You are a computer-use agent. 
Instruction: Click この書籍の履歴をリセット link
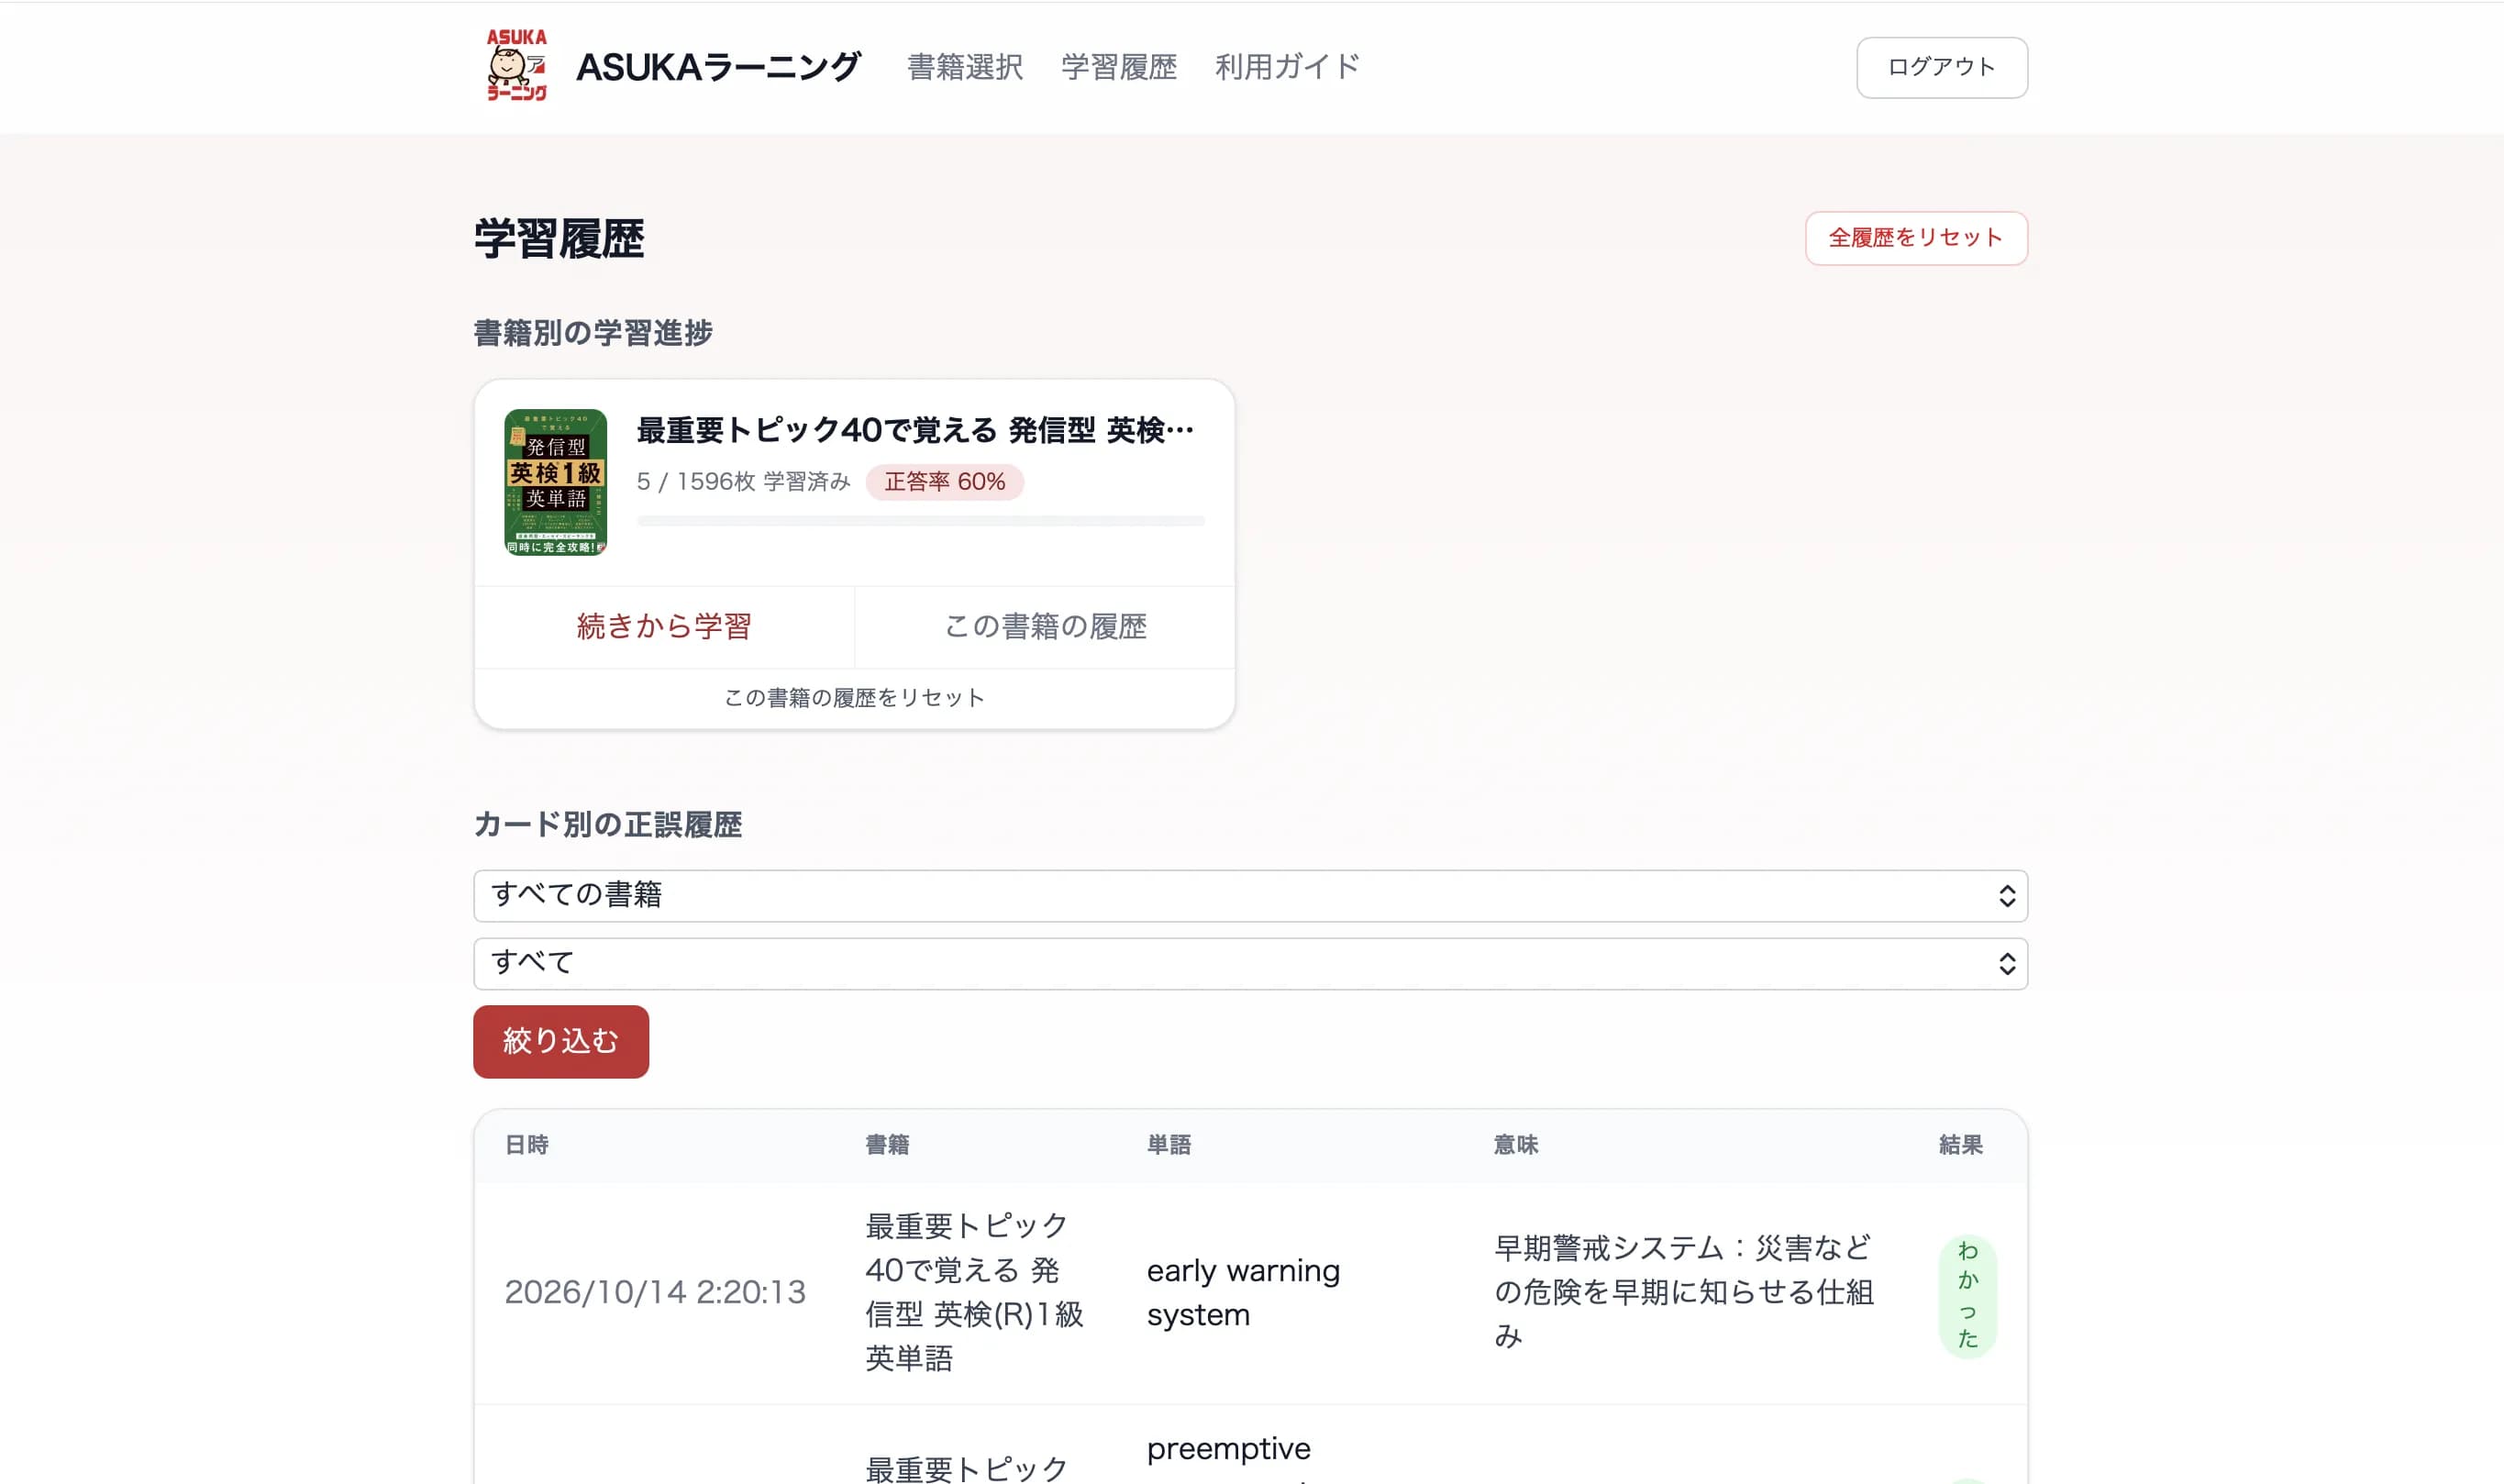pyautogui.click(x=854, y=697)
